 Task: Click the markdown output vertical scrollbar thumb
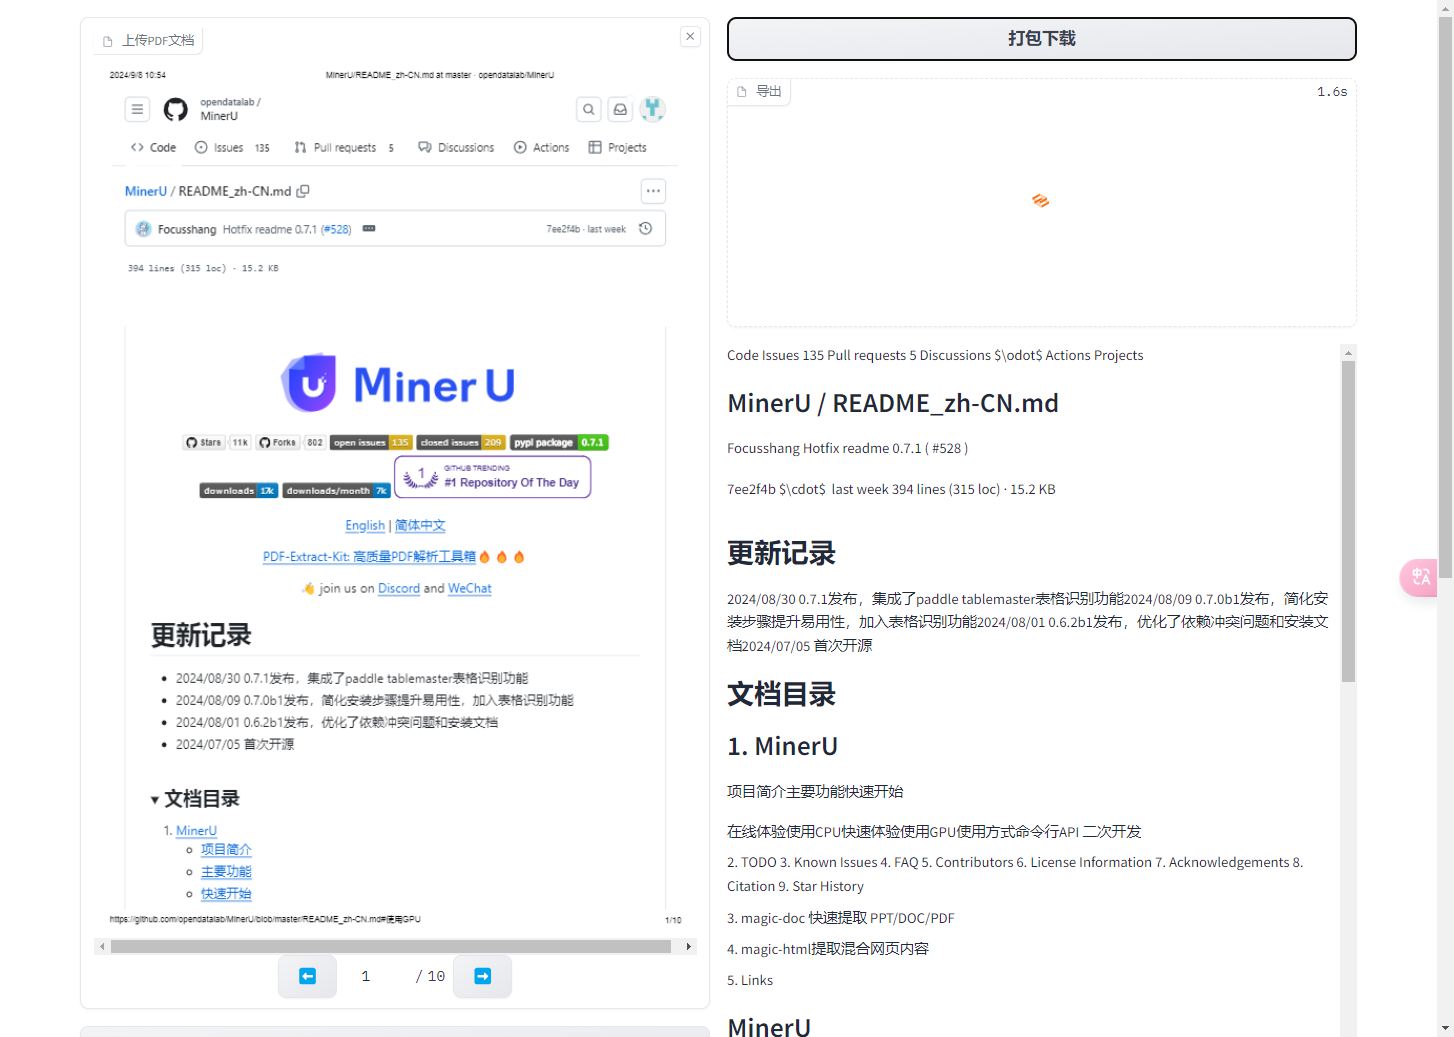(x=1348, y=521)
